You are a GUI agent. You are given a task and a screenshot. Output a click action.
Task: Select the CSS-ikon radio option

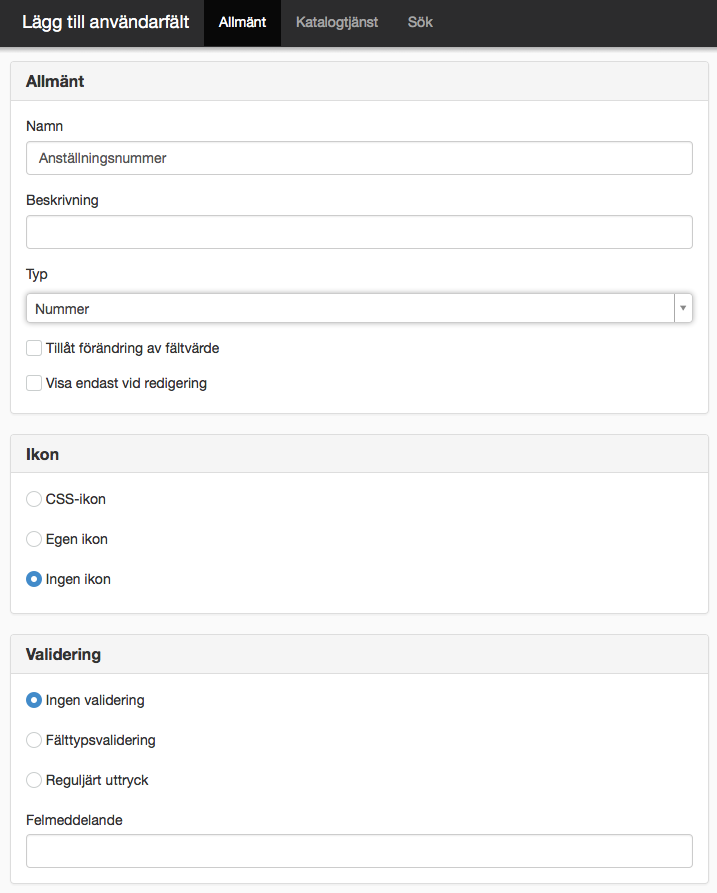[34, 499]
